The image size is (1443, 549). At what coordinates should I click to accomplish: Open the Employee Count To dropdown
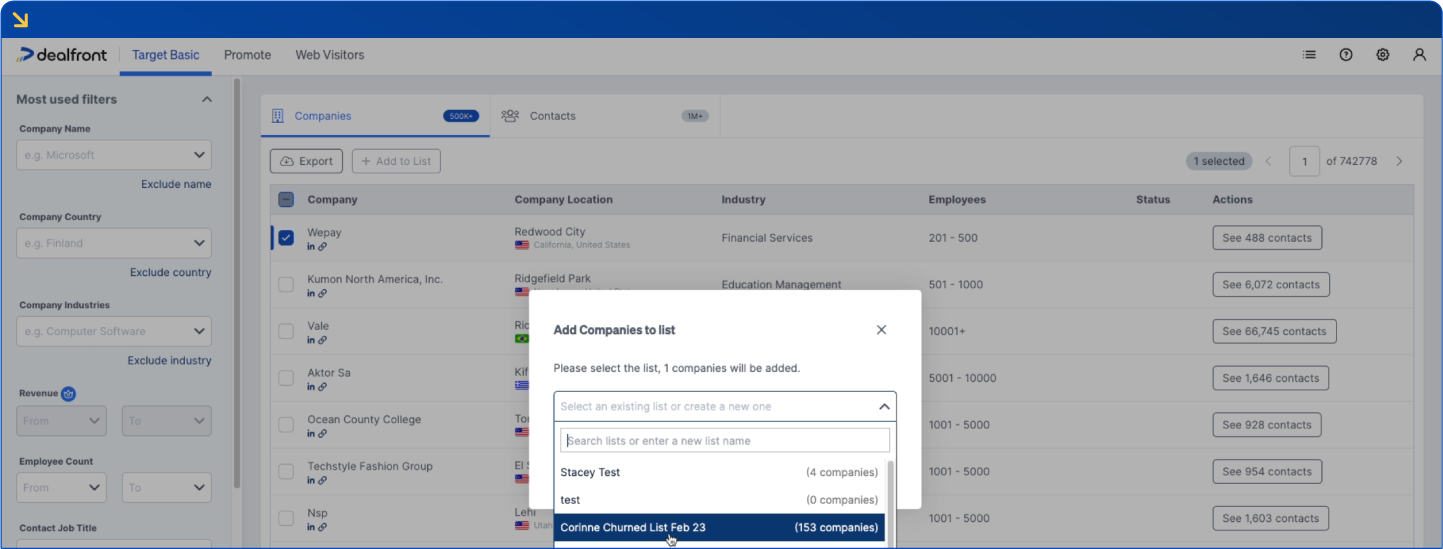(x=167, y=487)
